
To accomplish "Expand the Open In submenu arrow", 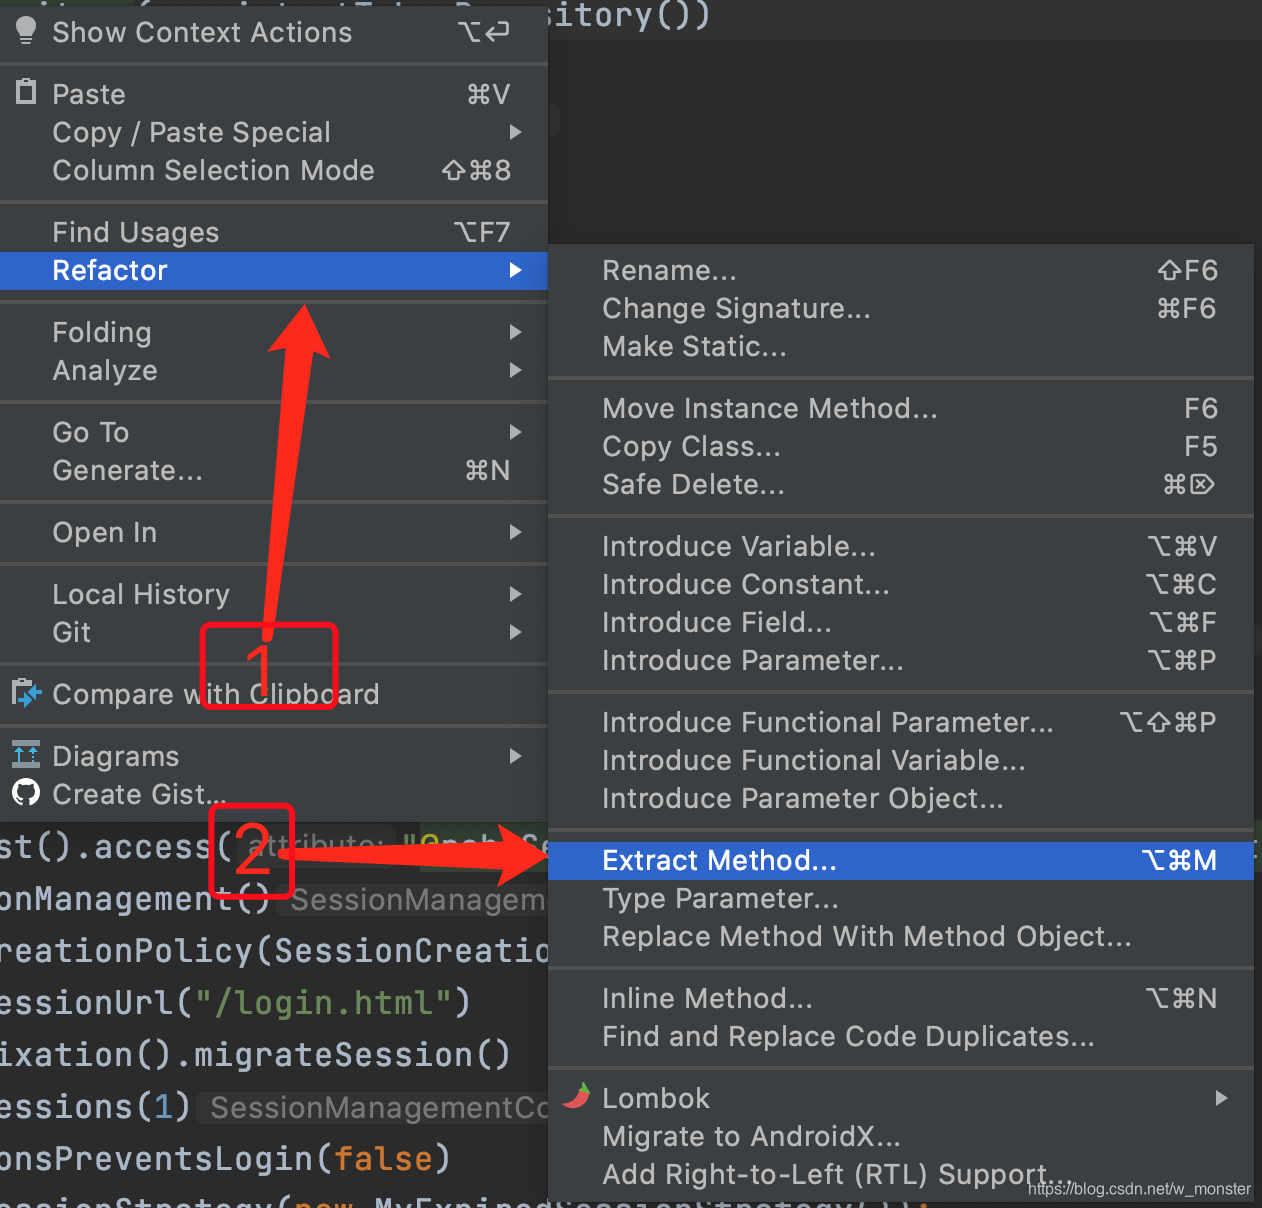I will [515, 532].
